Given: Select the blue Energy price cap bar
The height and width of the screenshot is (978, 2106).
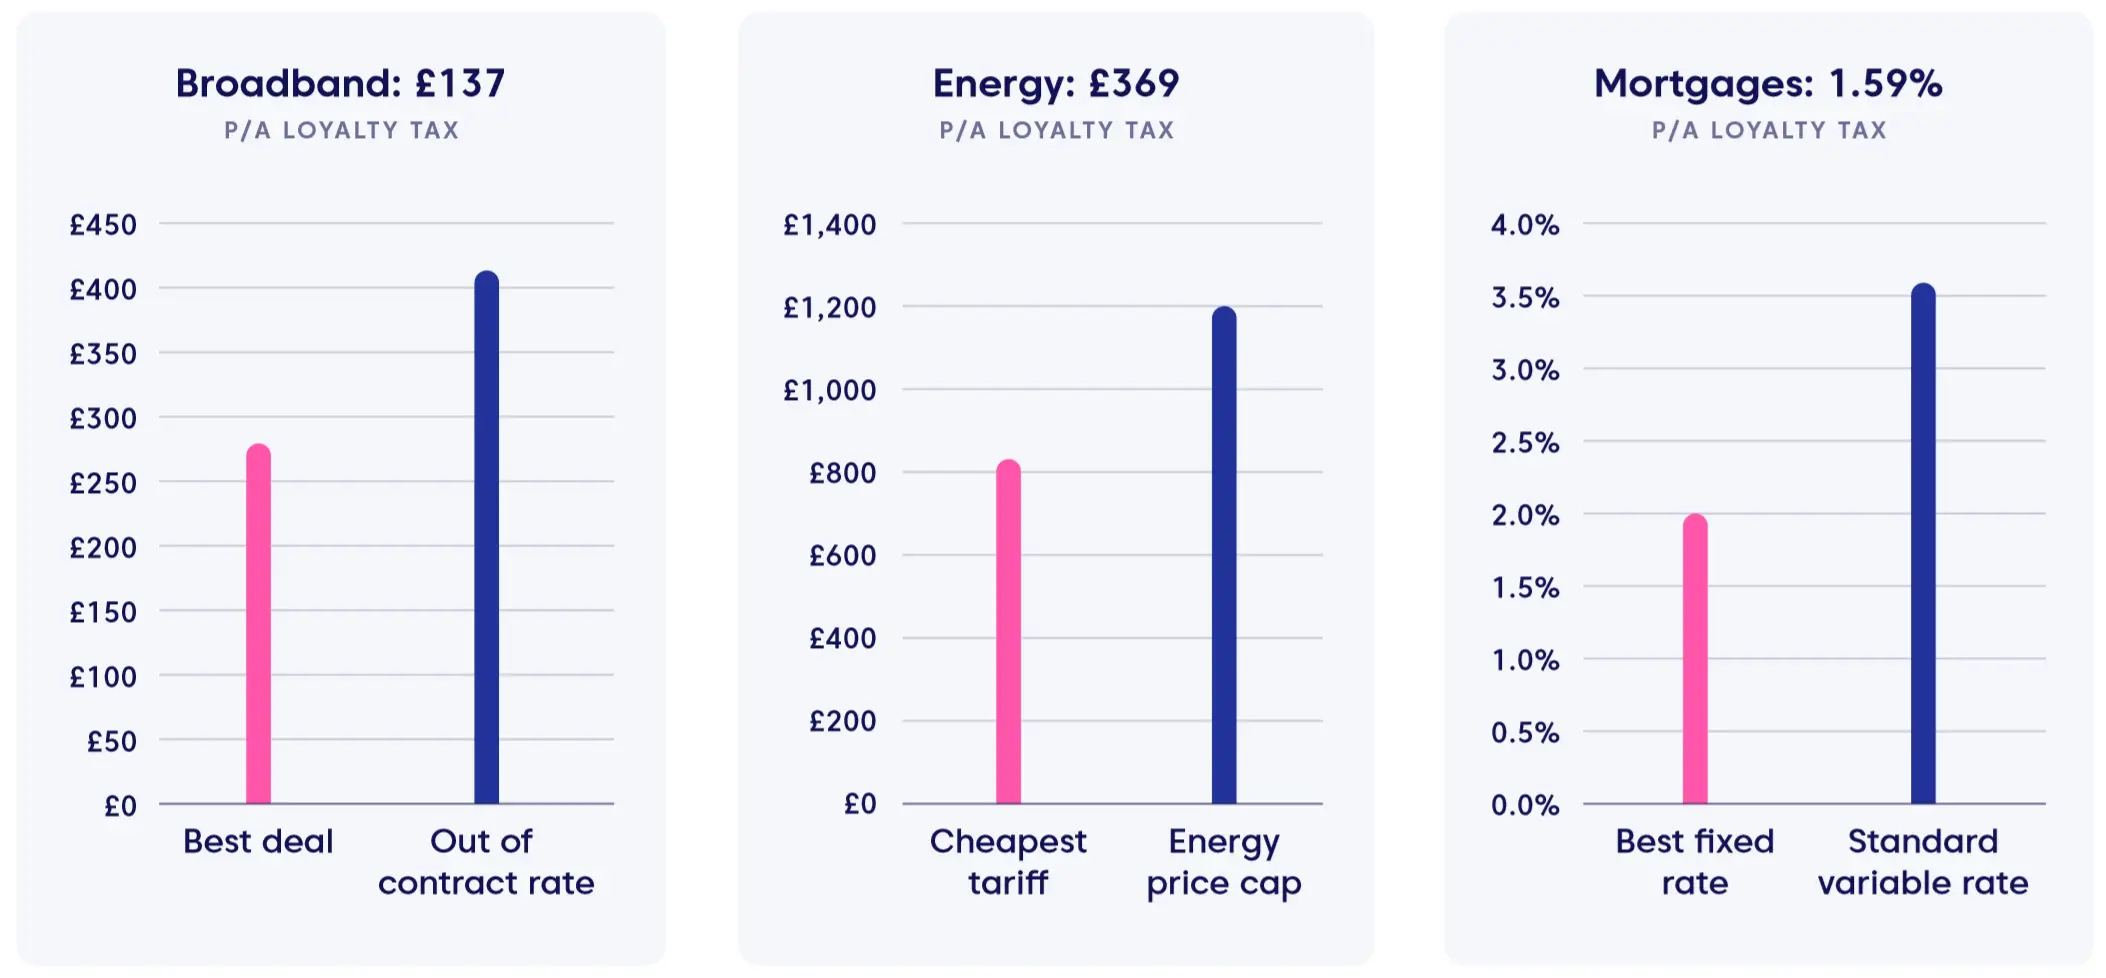Looking at the screenshot, I should pyautogui.click(x=1224, y=555).
